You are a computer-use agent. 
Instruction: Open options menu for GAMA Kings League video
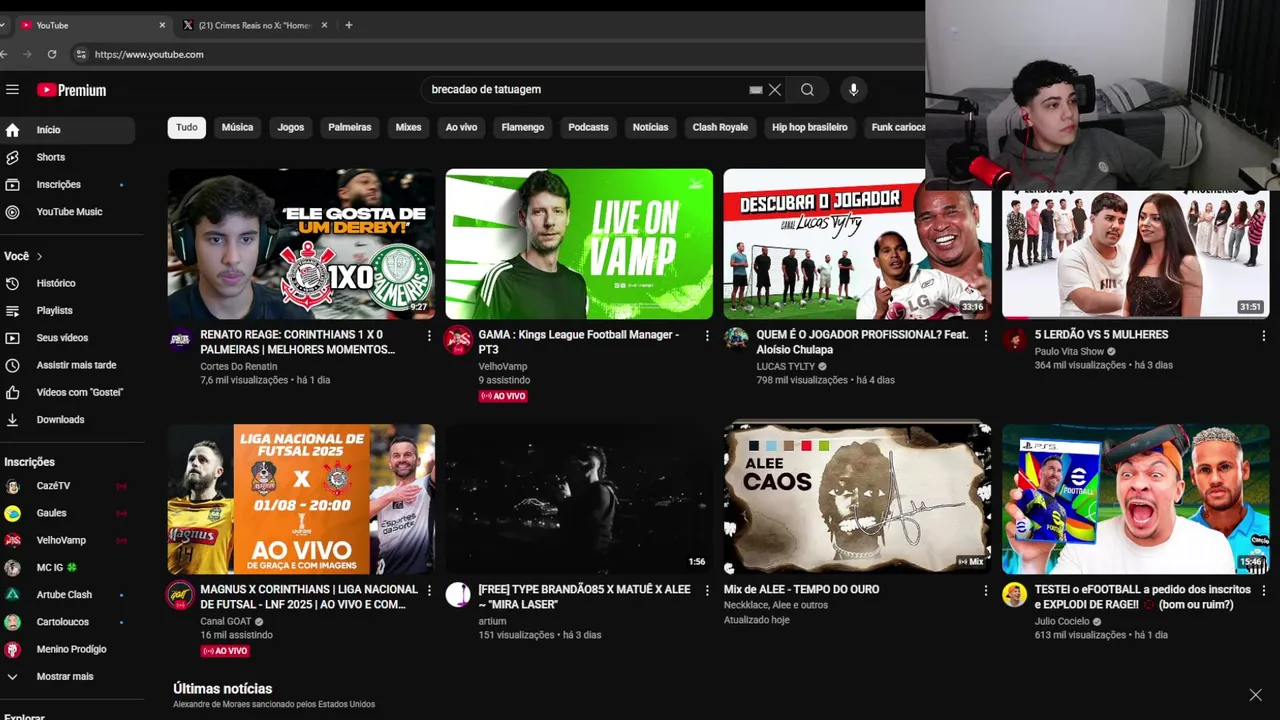[707, 336]
